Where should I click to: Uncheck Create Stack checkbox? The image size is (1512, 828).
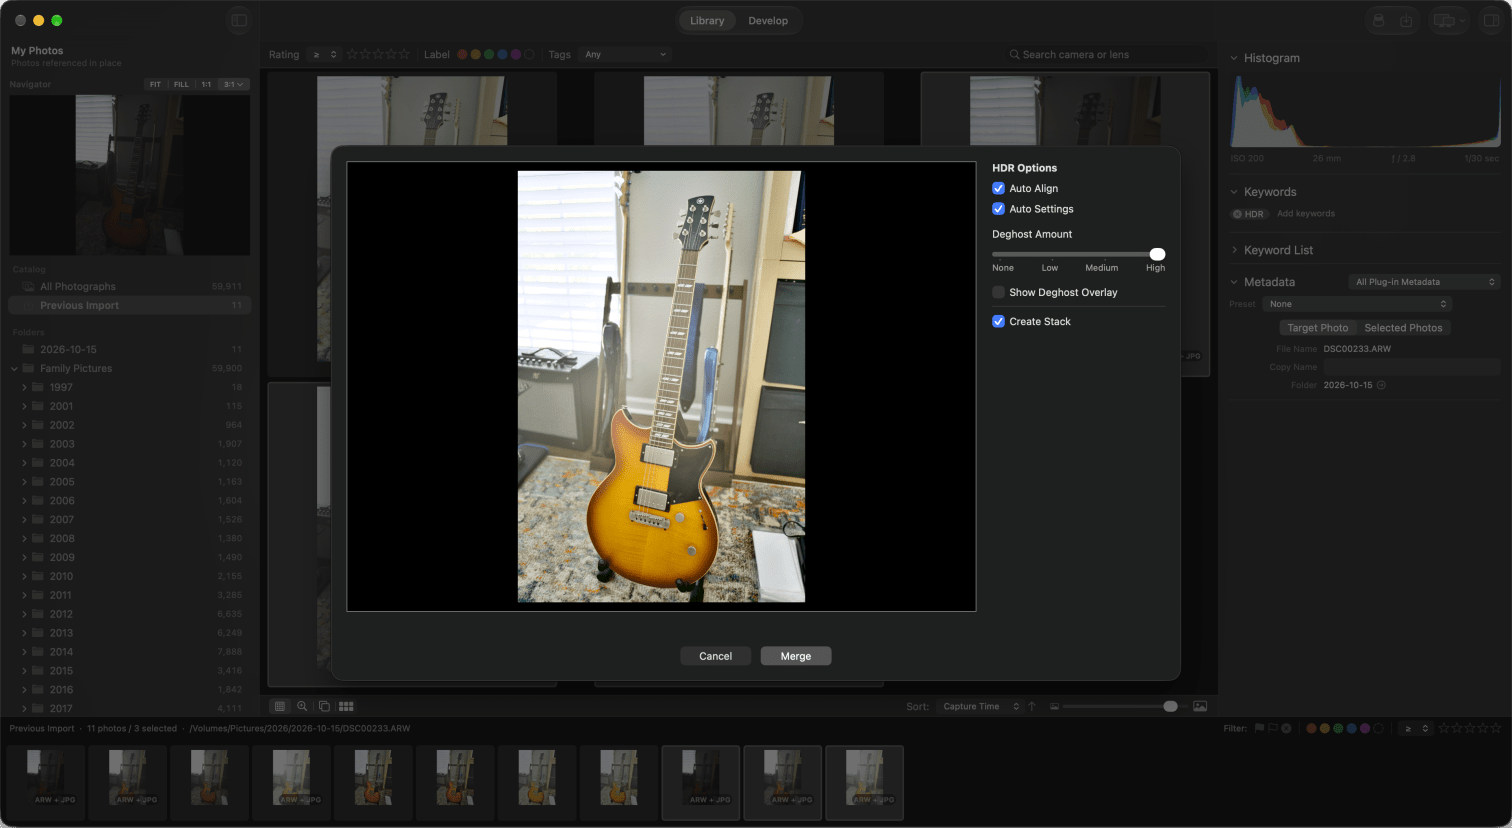pos(998,321)
